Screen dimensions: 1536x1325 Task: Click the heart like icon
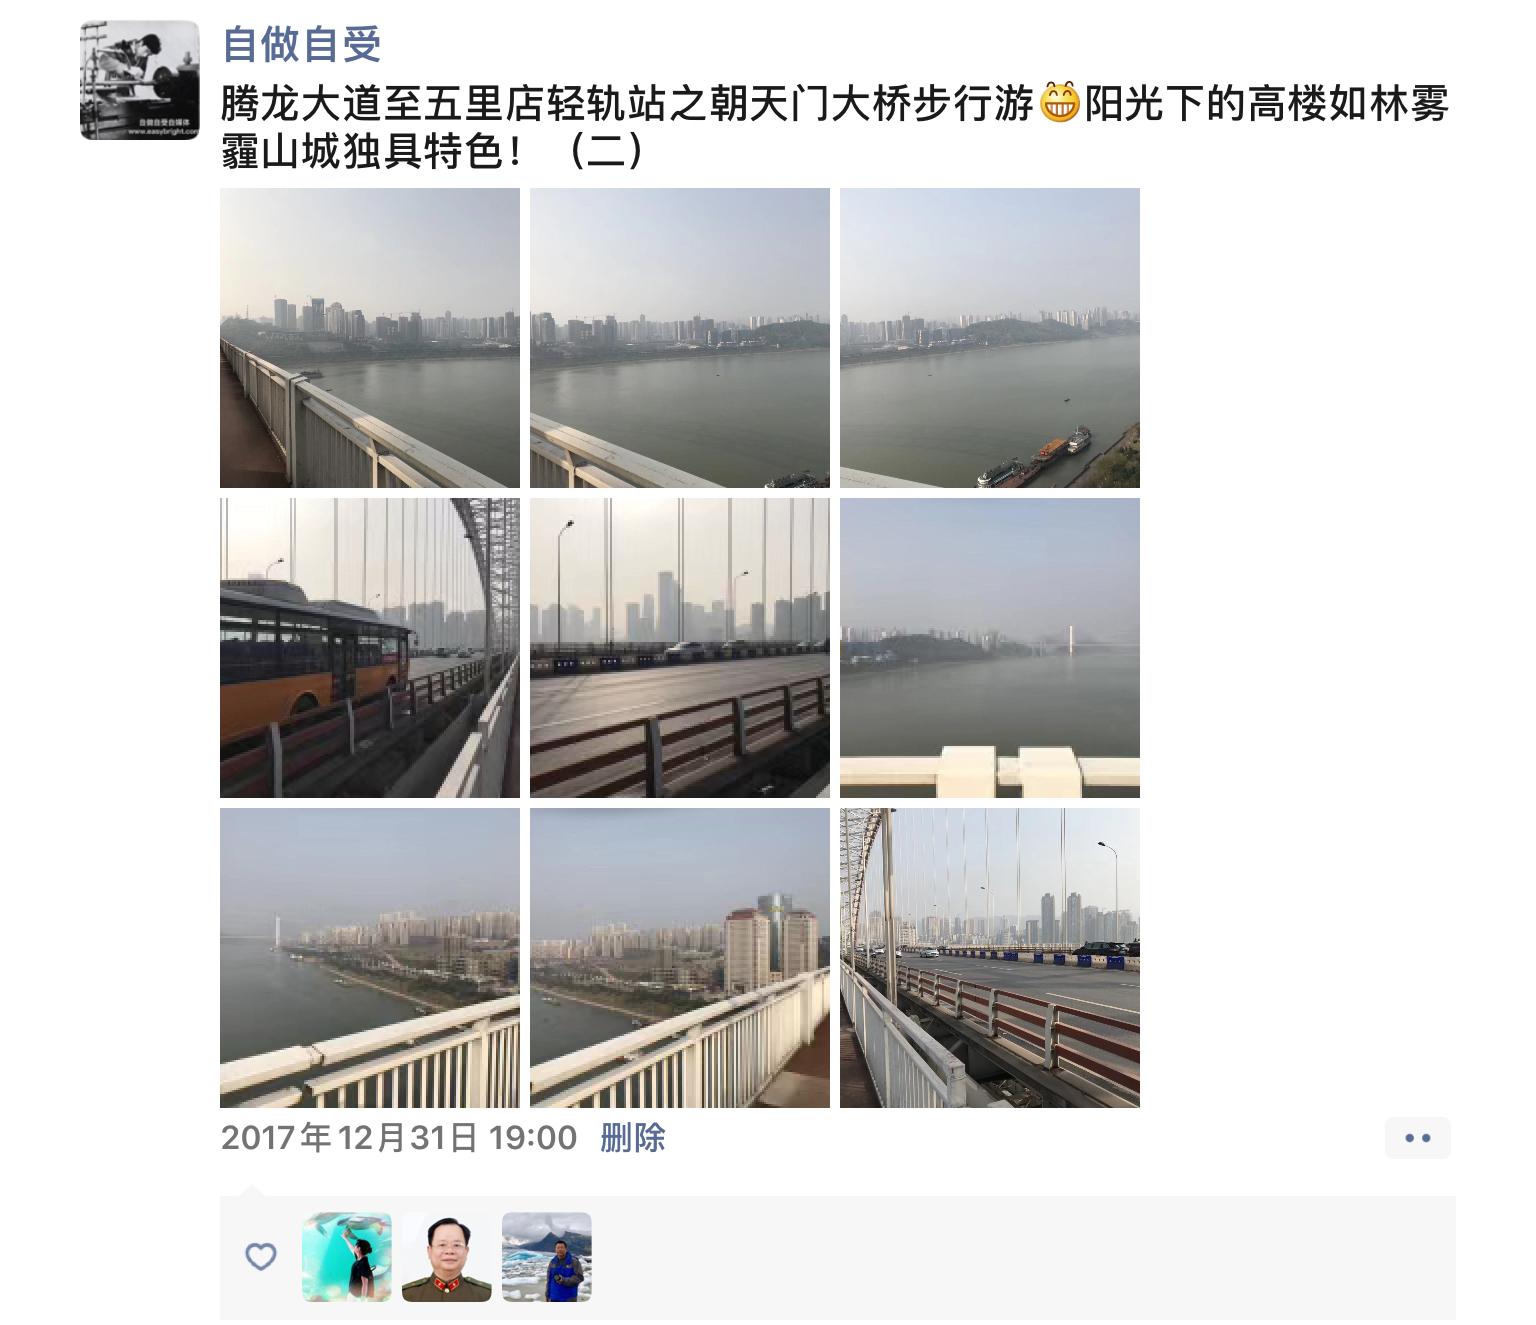coord(261,1257)
